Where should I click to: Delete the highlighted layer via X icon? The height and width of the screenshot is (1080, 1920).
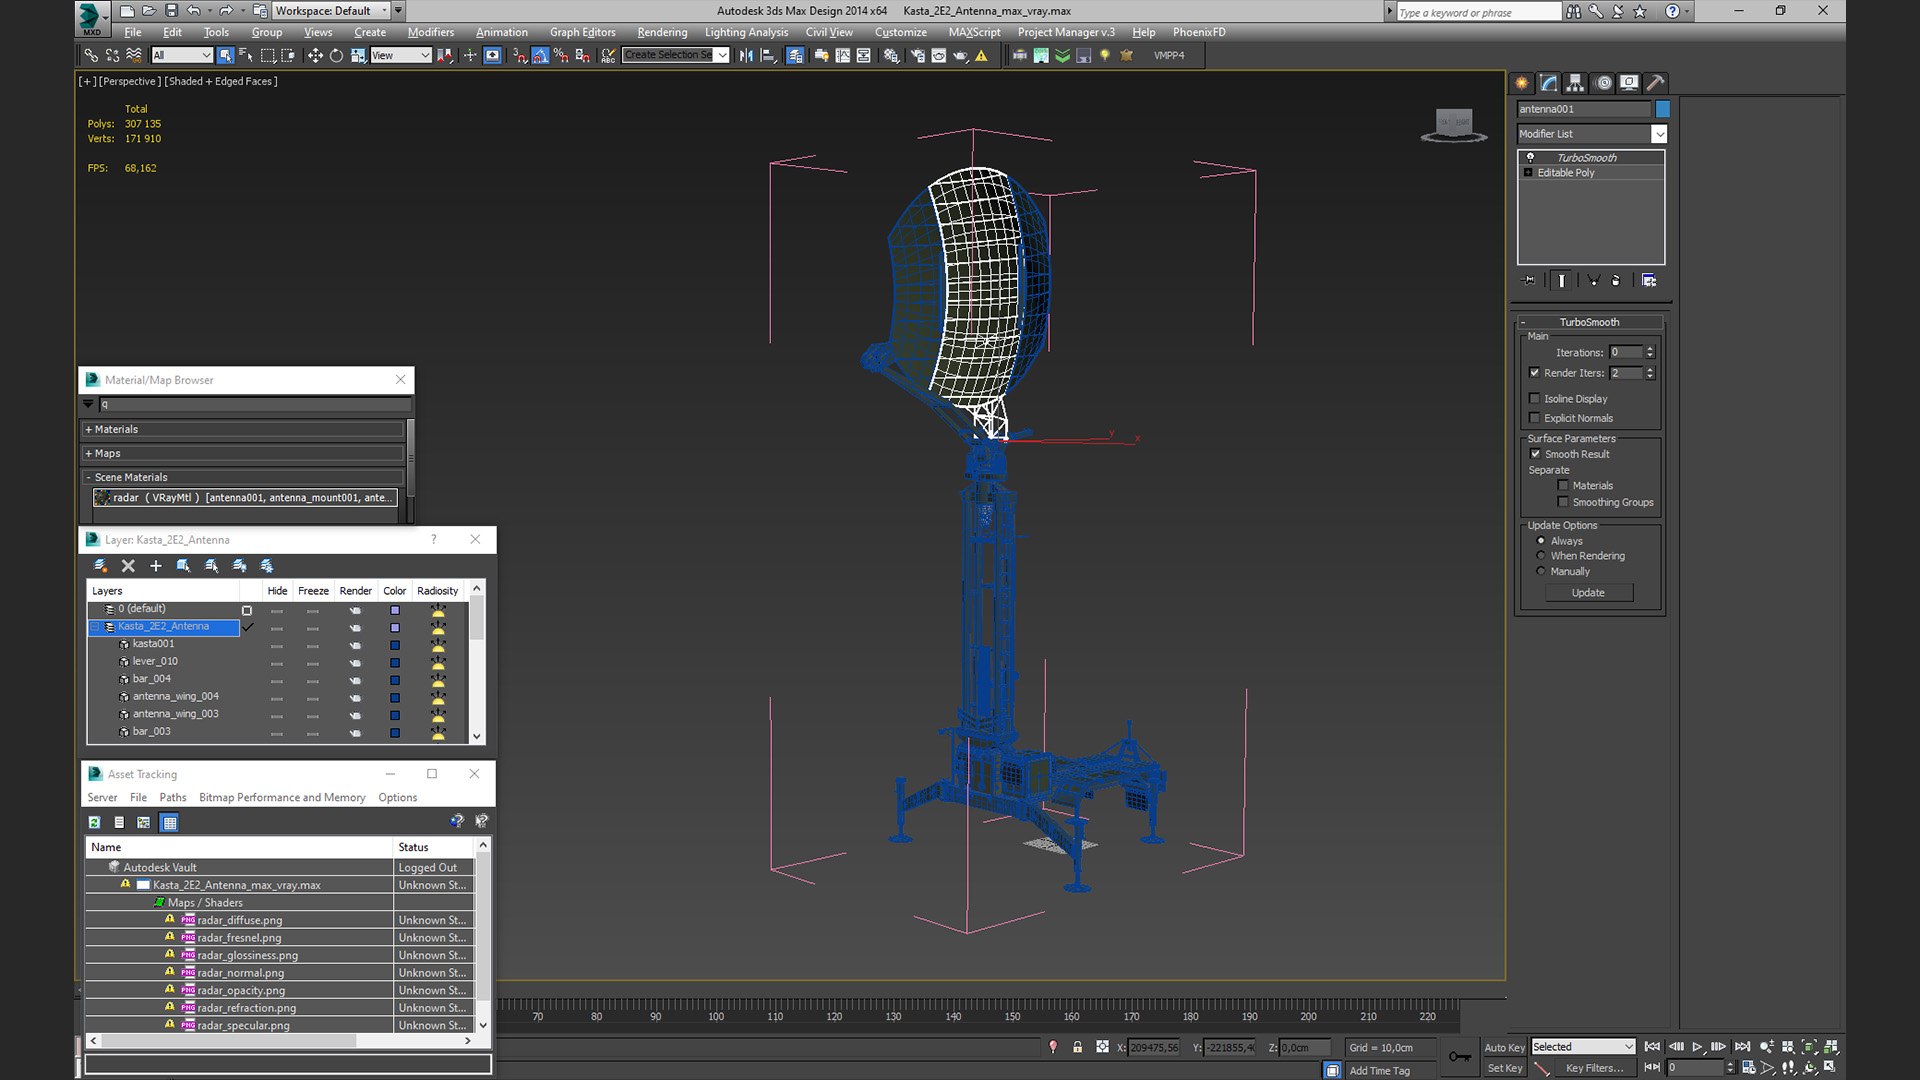click(128, 566)
